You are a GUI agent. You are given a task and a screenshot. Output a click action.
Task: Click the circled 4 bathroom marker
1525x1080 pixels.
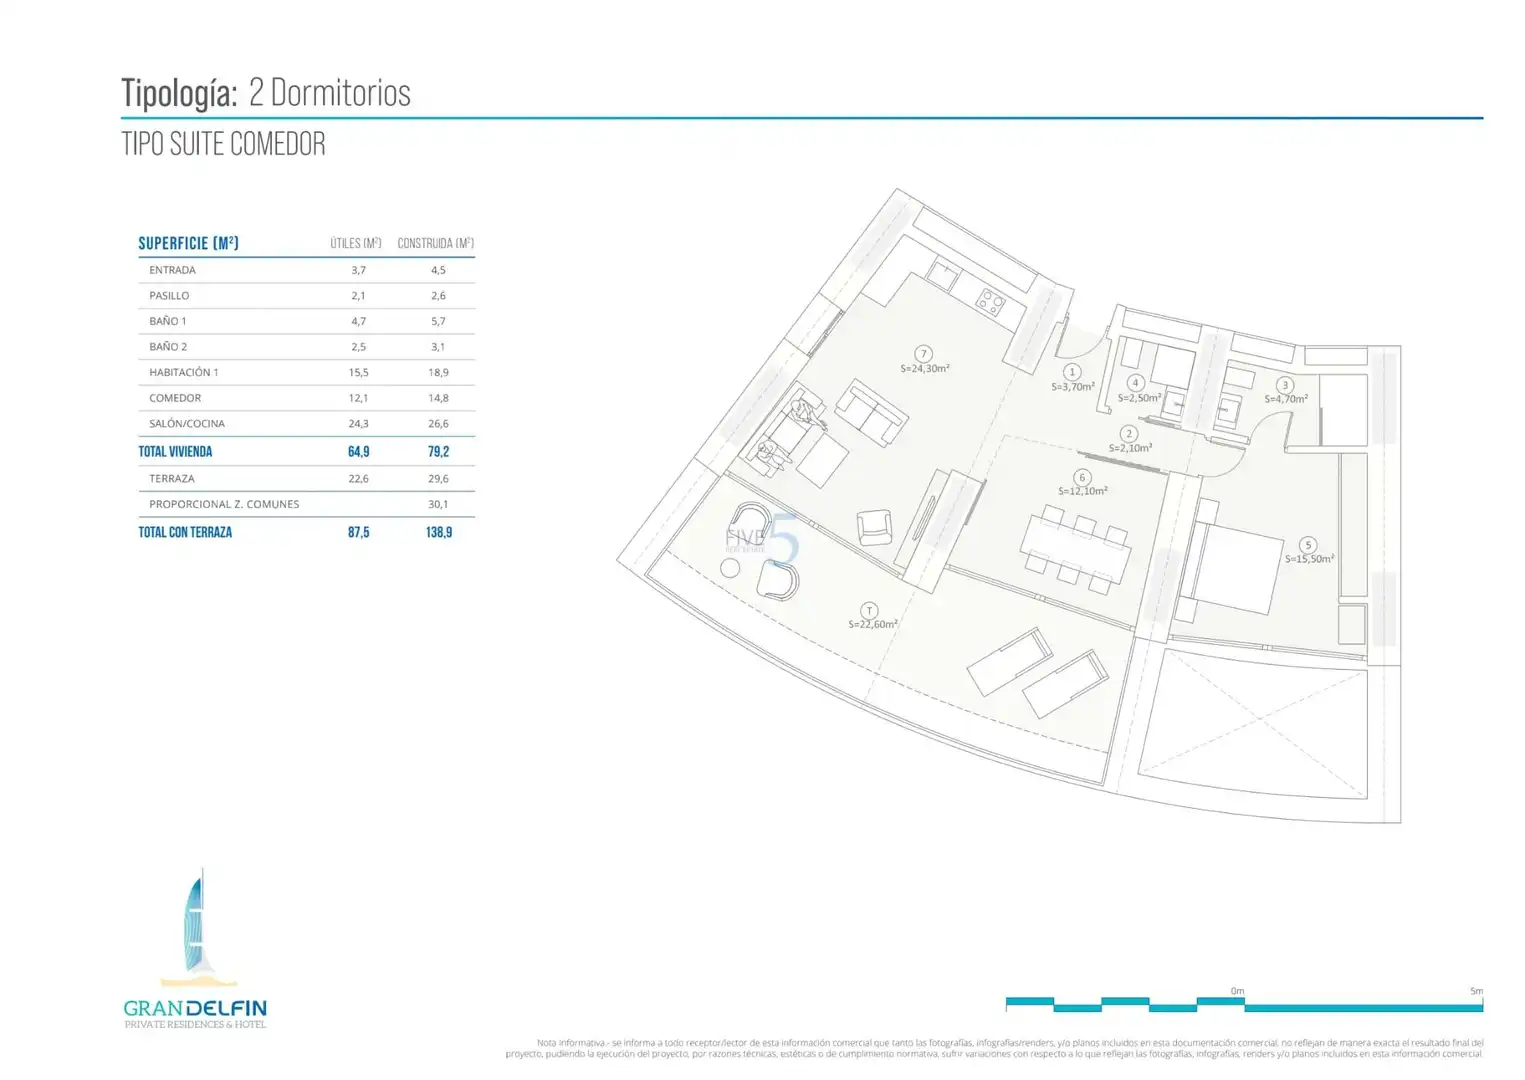(1135, 383)
